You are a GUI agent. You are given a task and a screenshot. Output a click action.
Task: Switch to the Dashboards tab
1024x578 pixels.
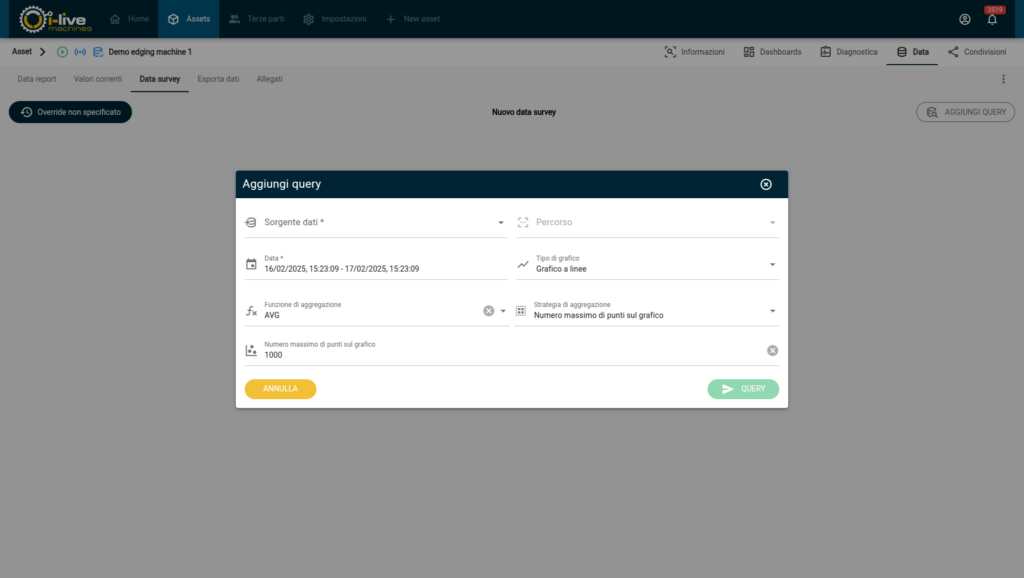pos(772,52)
